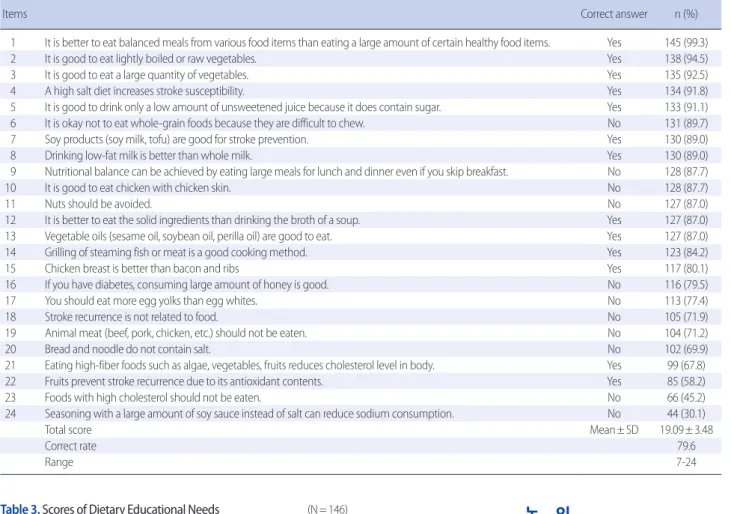Click the '(N = 146)' sample size note
Image resolution: width=731 pixels, height=514 pixels.
tap(327, 509)
